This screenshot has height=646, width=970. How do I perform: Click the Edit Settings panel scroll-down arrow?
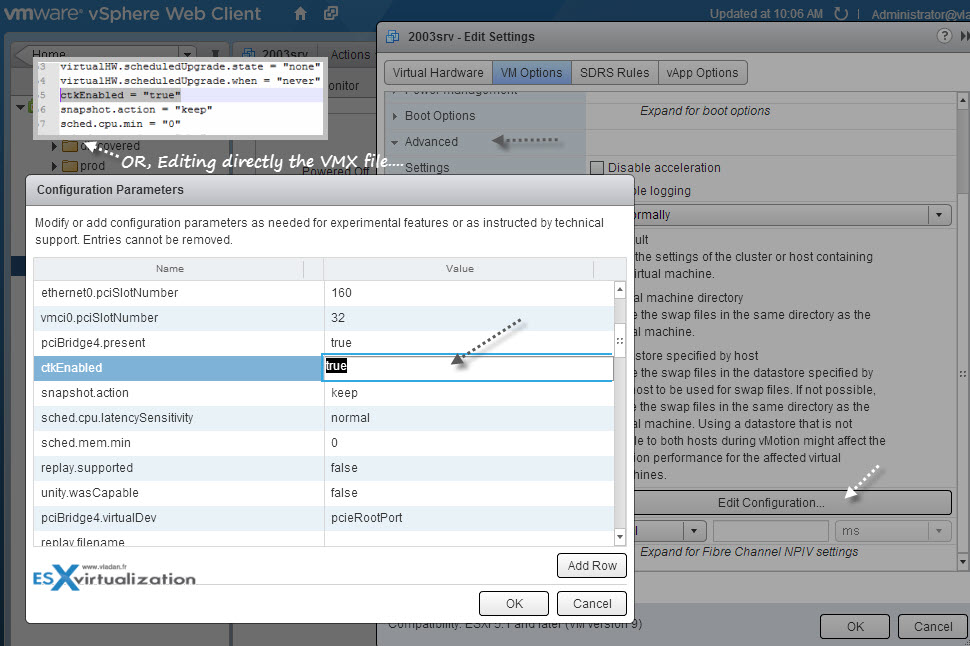click(963, 561)
